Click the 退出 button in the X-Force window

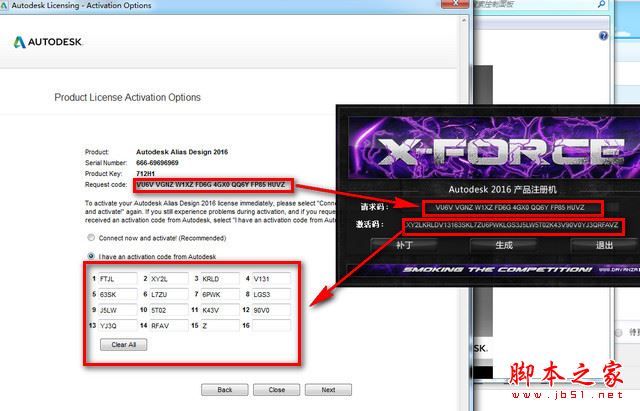pyautogui.click(x=604, y=245)
